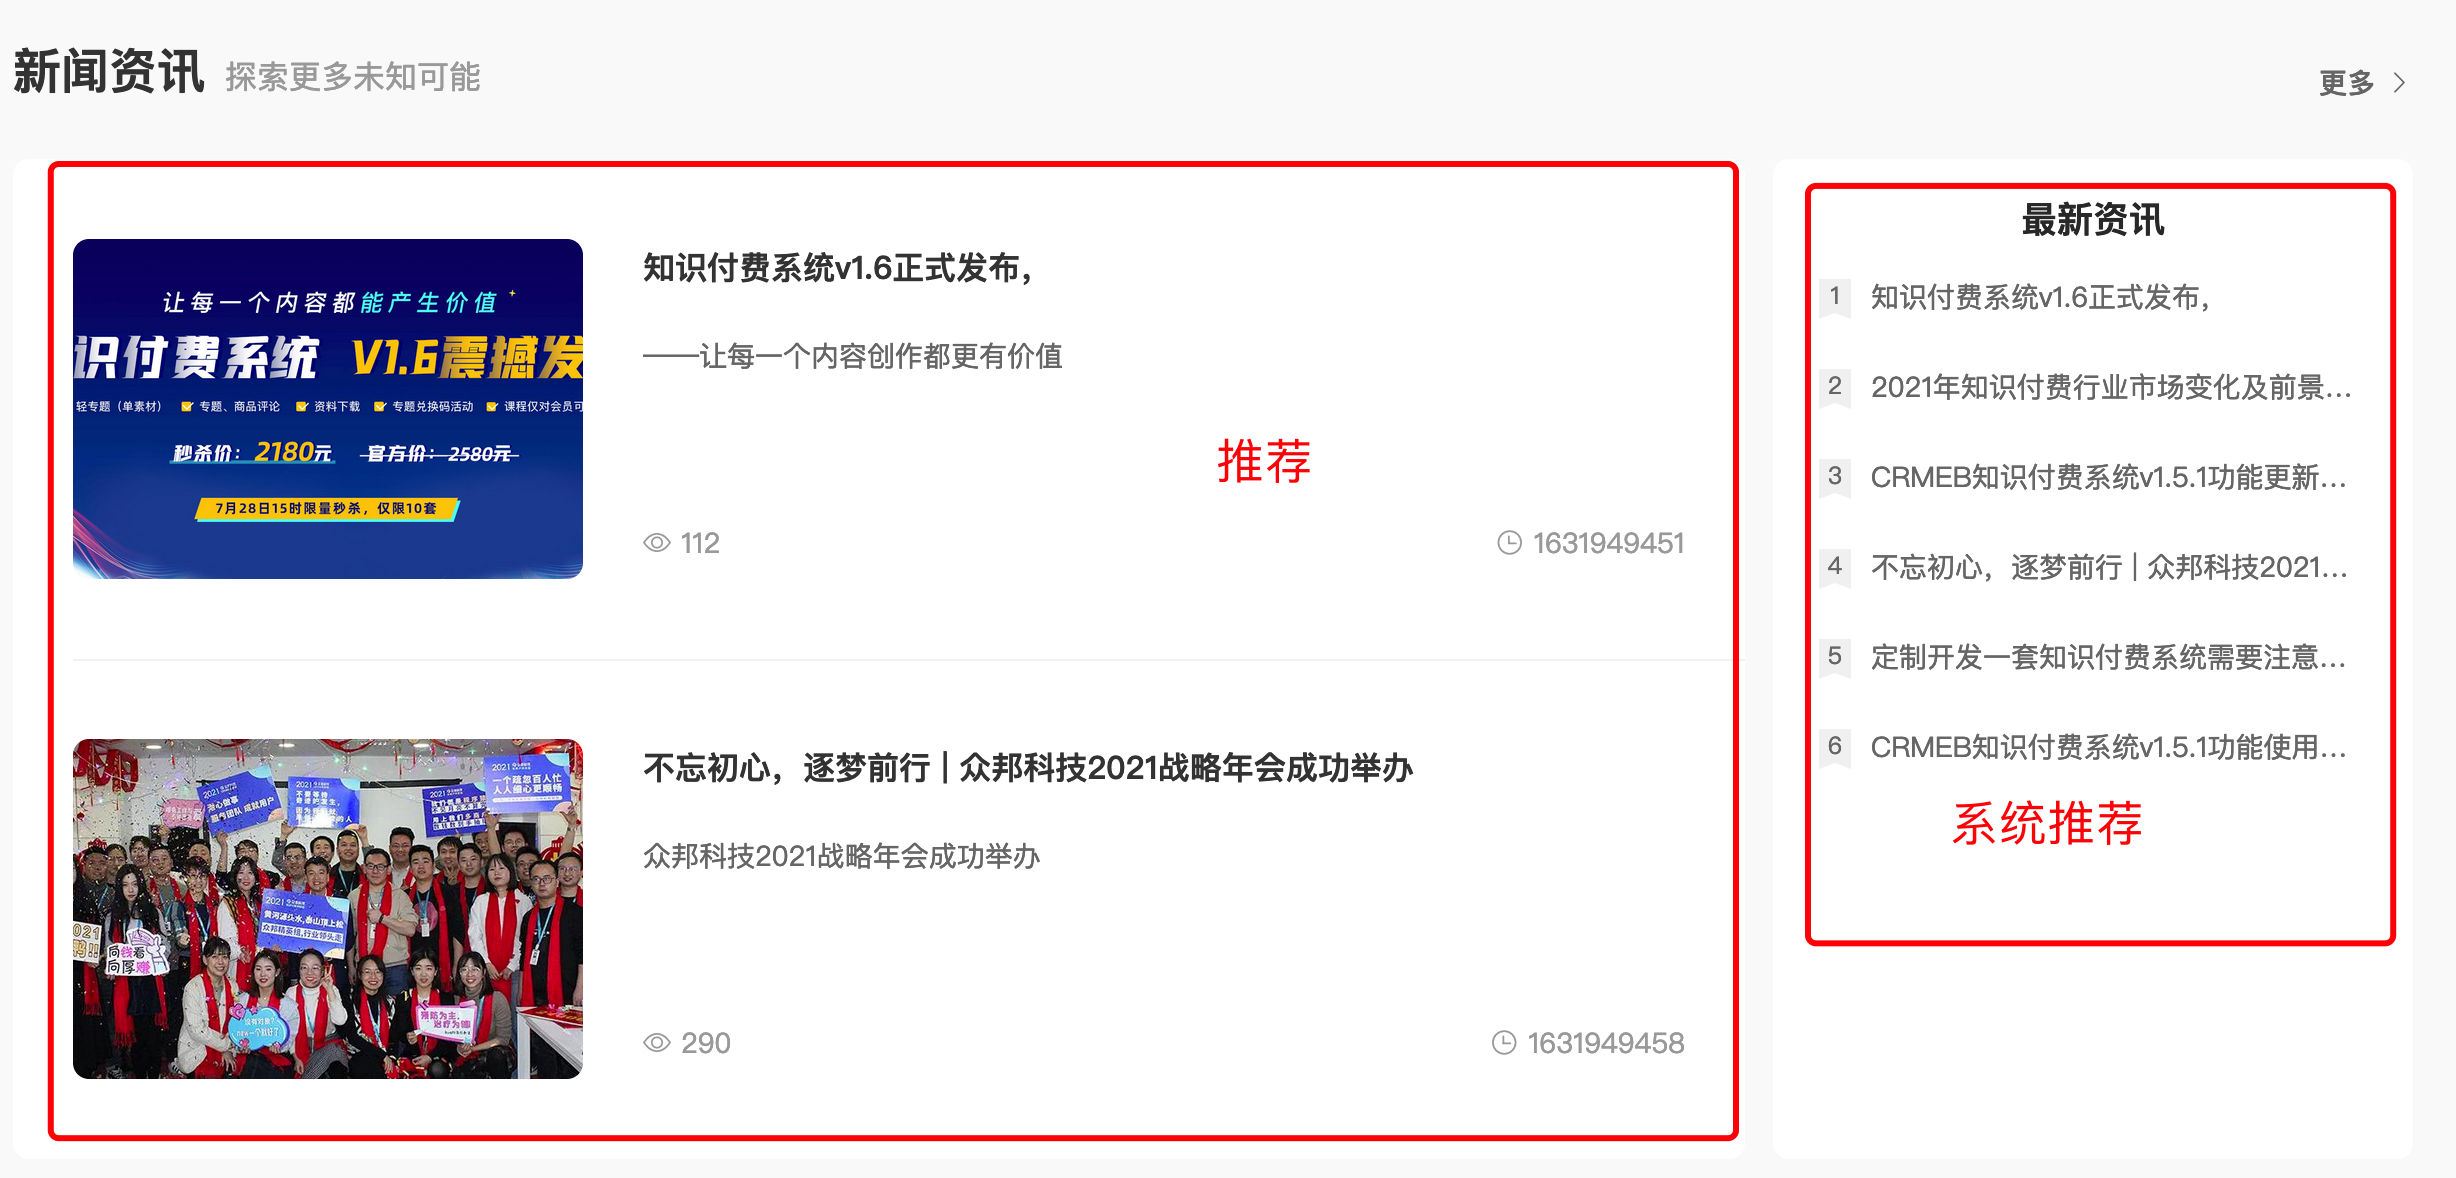Click rank badge number 3 in 最新资讯

[x=1835, y=477]
